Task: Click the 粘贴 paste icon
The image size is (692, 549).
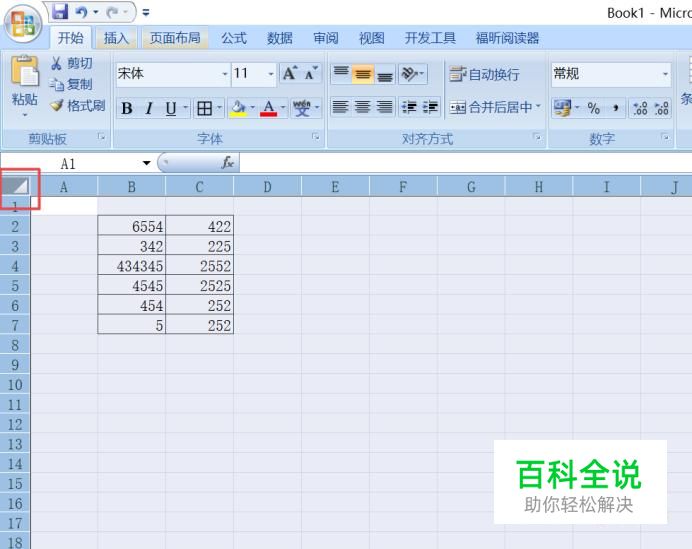Action: click(x=24, y=71)
